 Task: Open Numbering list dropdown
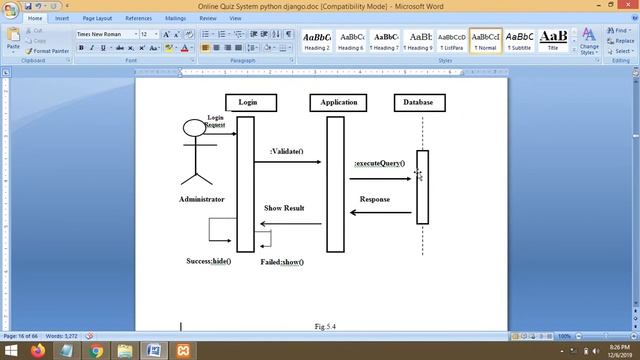[x=229, y=34]
